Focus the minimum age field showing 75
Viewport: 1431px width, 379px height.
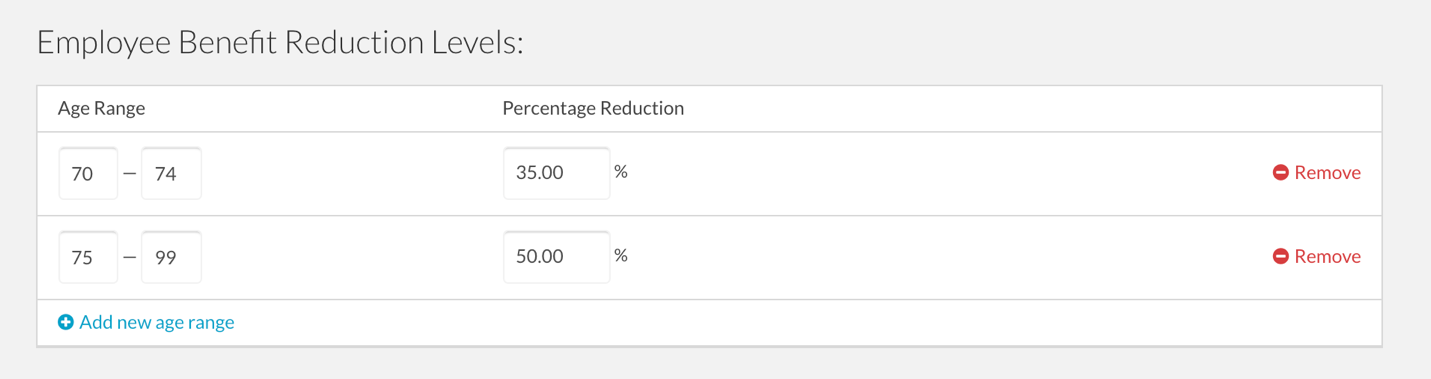88,257
